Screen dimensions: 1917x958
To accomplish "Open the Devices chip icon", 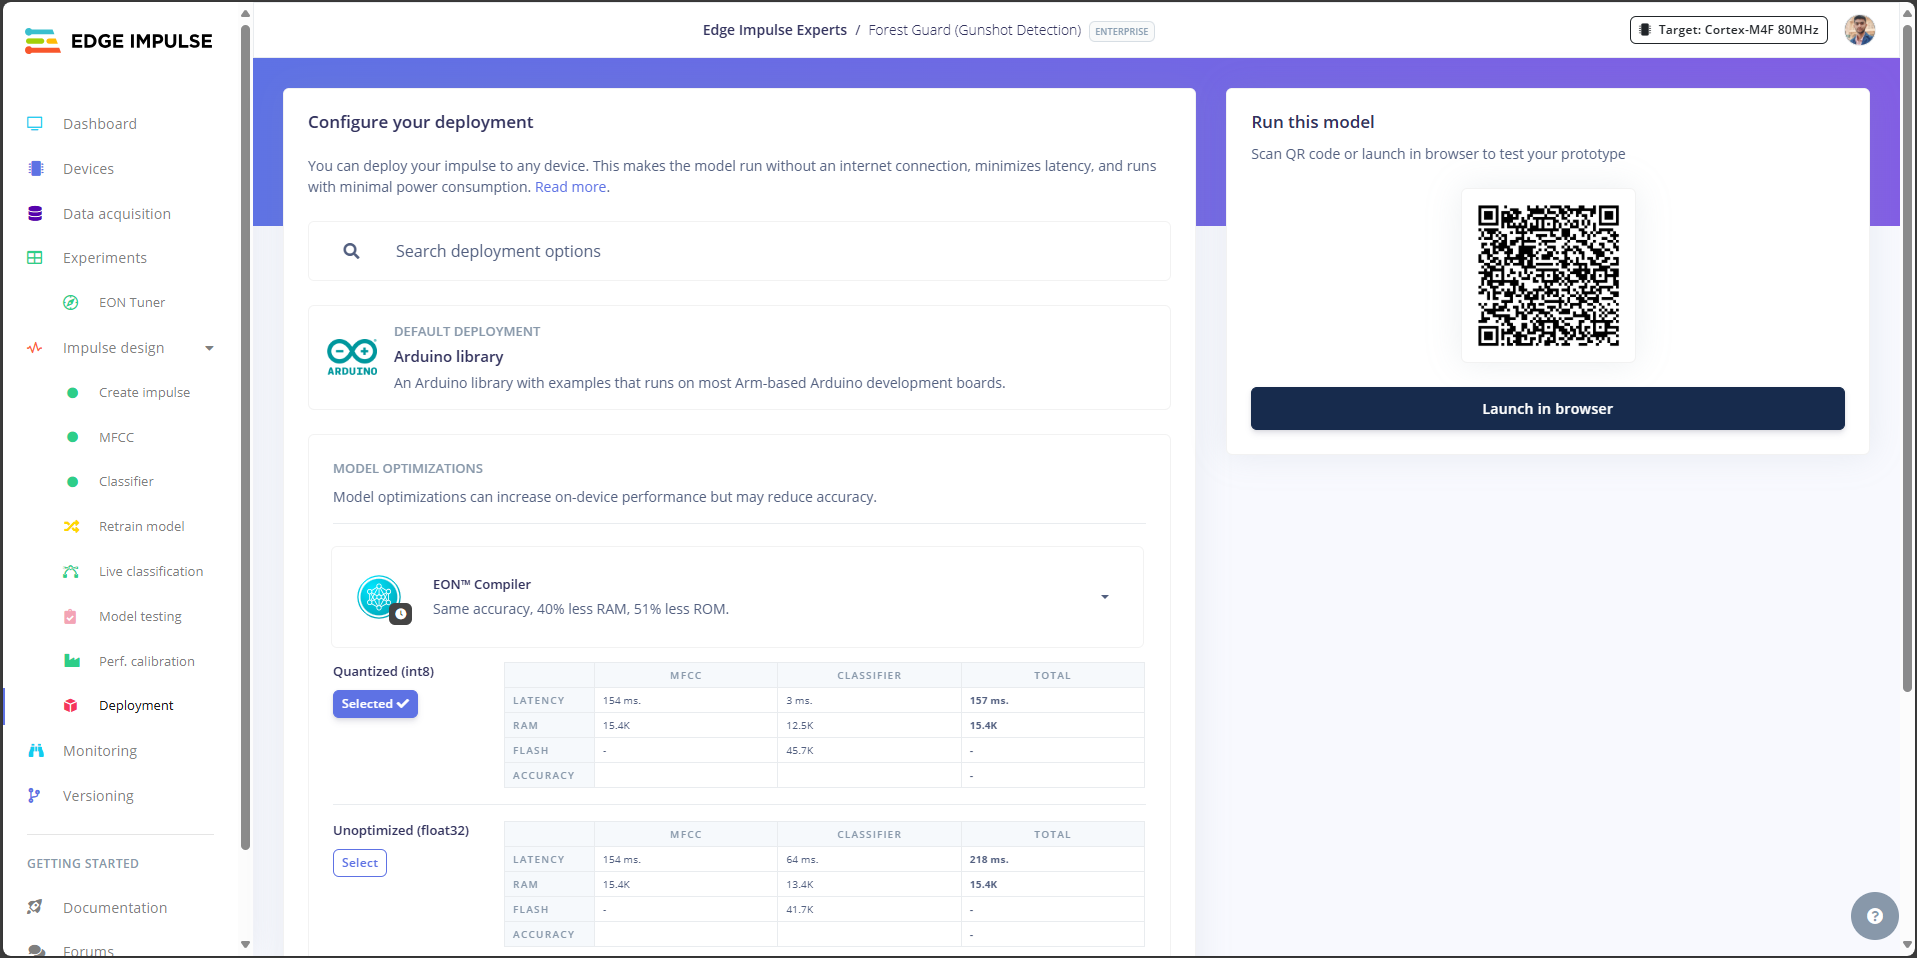I will pos(36,169).
